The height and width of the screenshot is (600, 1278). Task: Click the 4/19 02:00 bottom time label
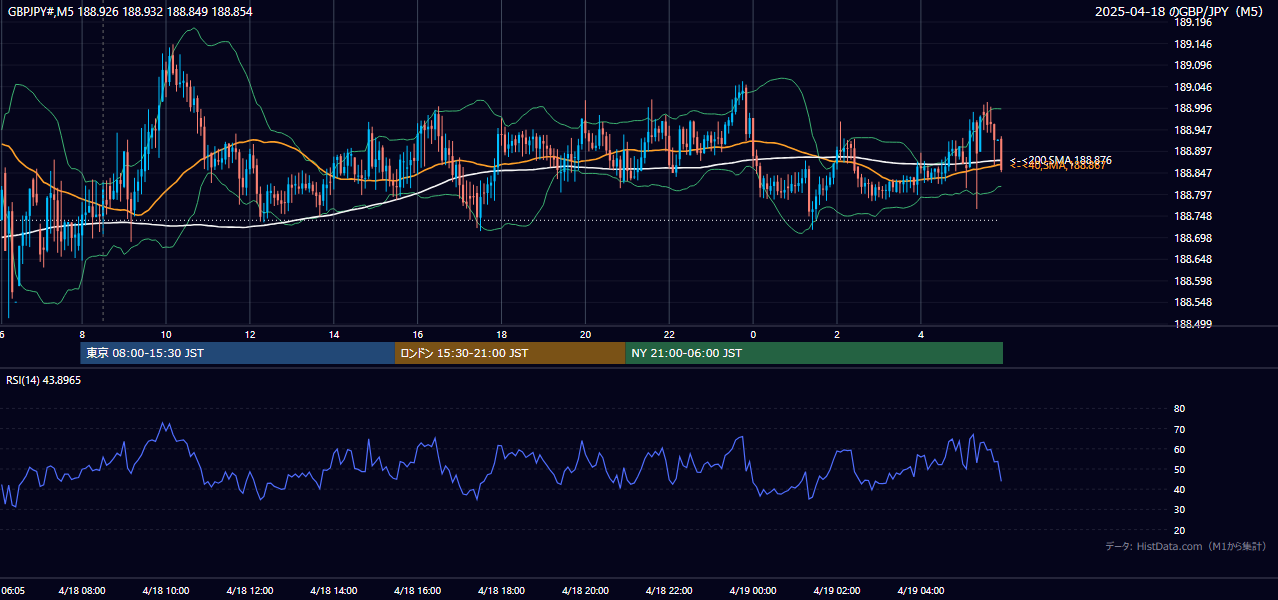(837, 591)
